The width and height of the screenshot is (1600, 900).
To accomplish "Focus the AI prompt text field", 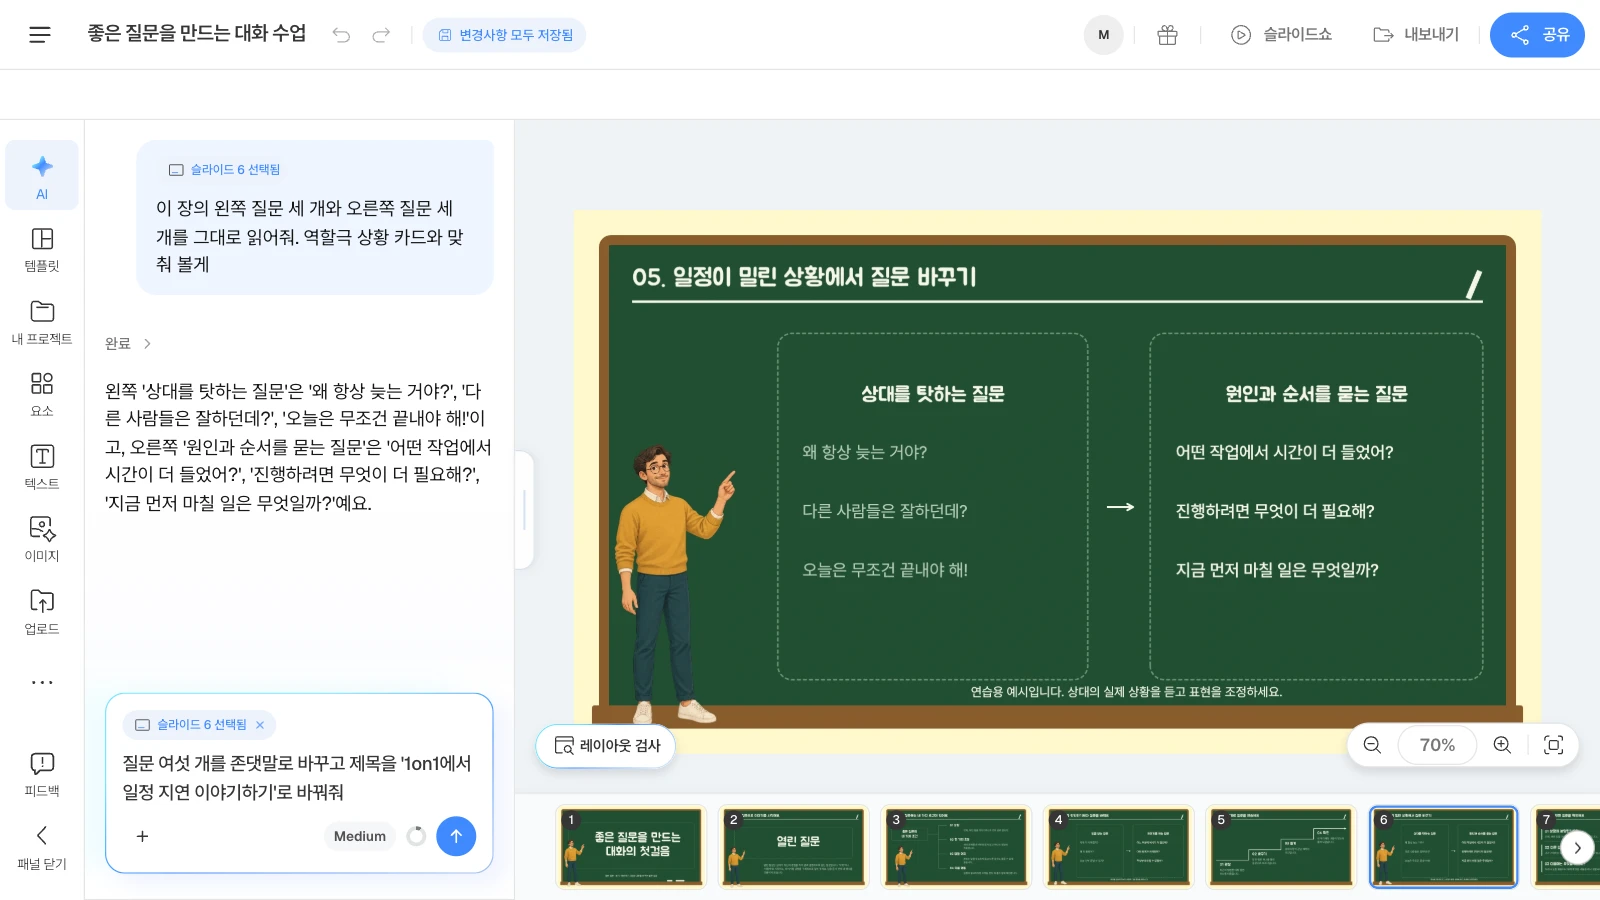I will (x=299, y=777).
